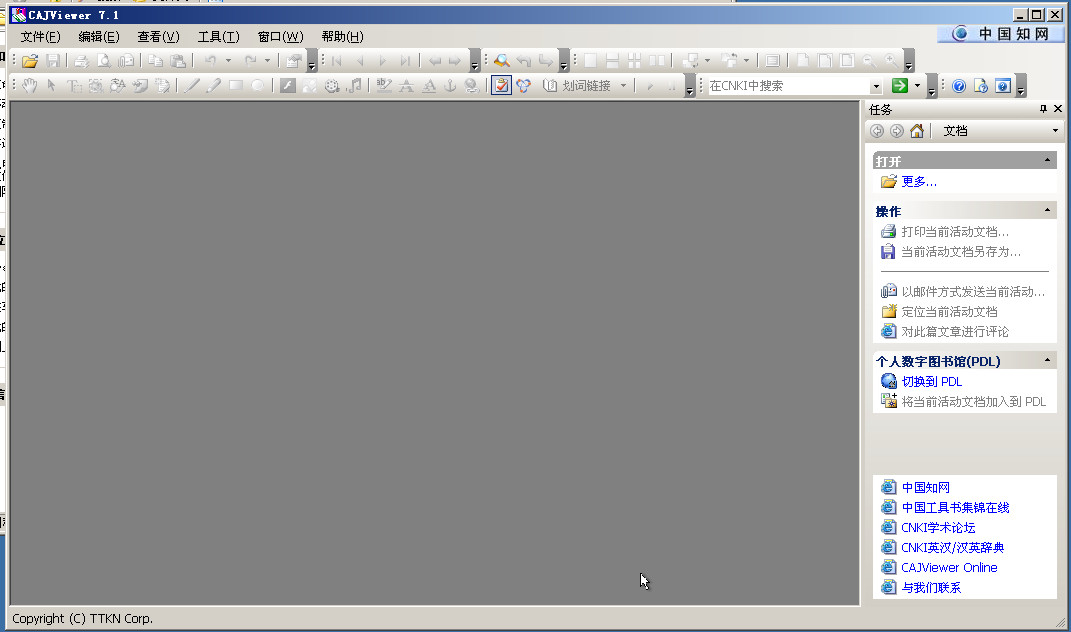Go to last page navigation icon
1071x632 pixels.
pos(405,61)
